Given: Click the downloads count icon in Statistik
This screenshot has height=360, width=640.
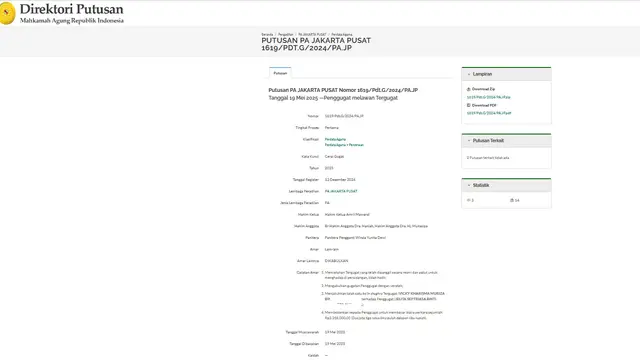Looking at the screenshot, I should pyautogui.click(x=512, y=200).
